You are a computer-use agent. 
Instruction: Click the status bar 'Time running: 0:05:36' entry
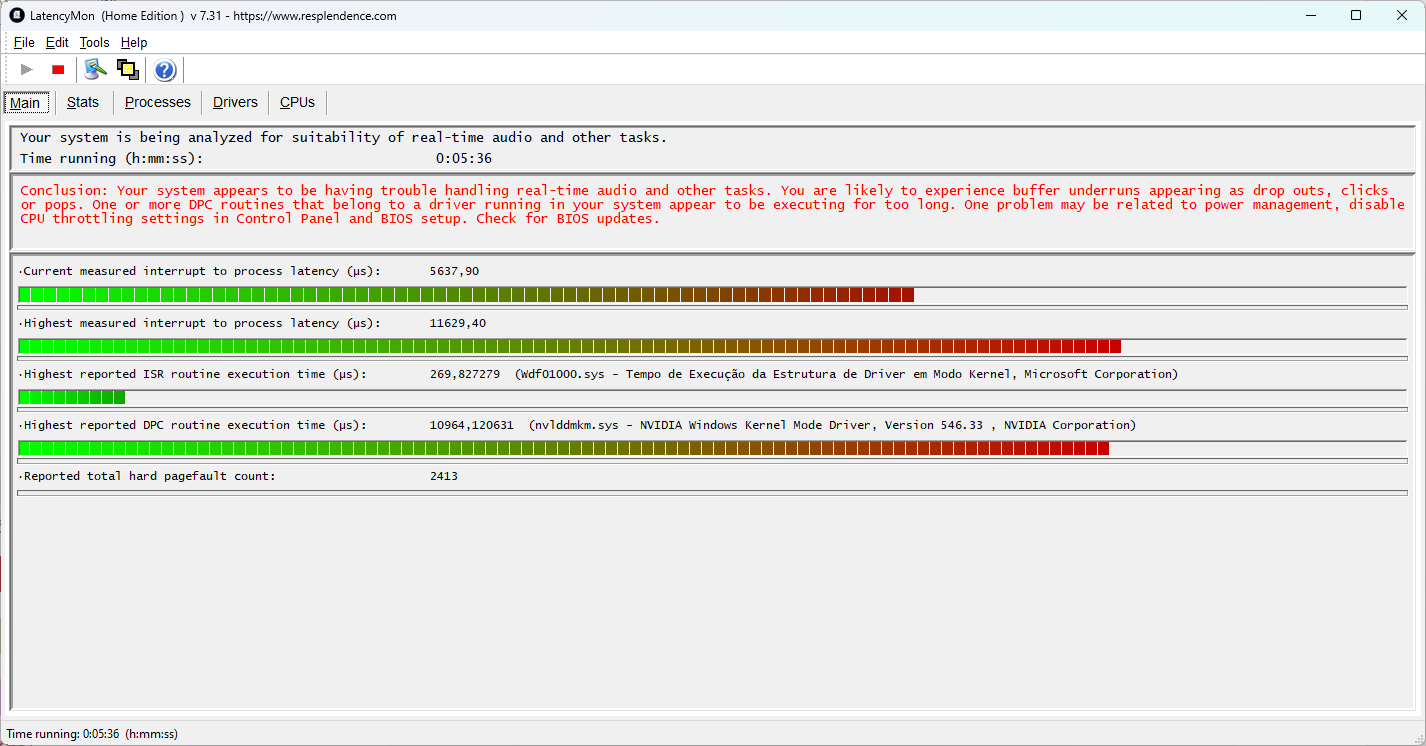[92, 733]
